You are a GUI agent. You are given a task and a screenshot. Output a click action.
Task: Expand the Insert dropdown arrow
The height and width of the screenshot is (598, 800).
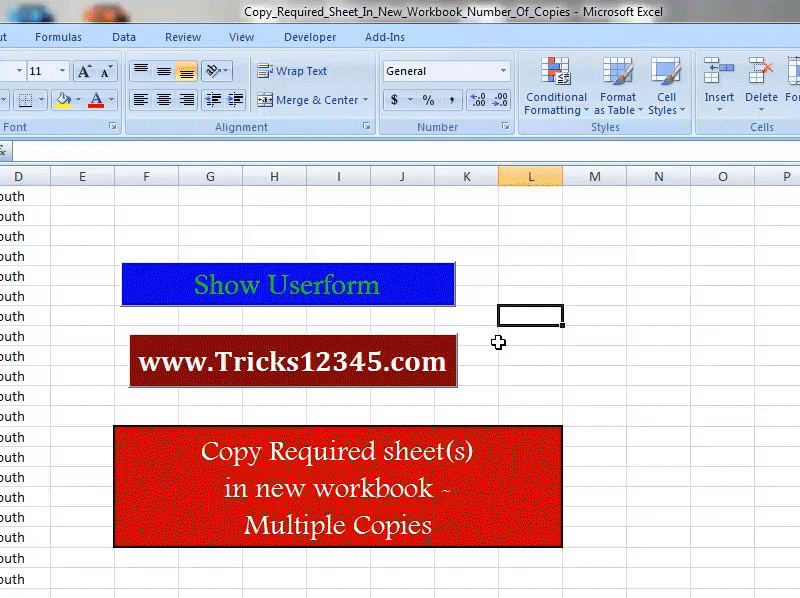coord(719,110)
